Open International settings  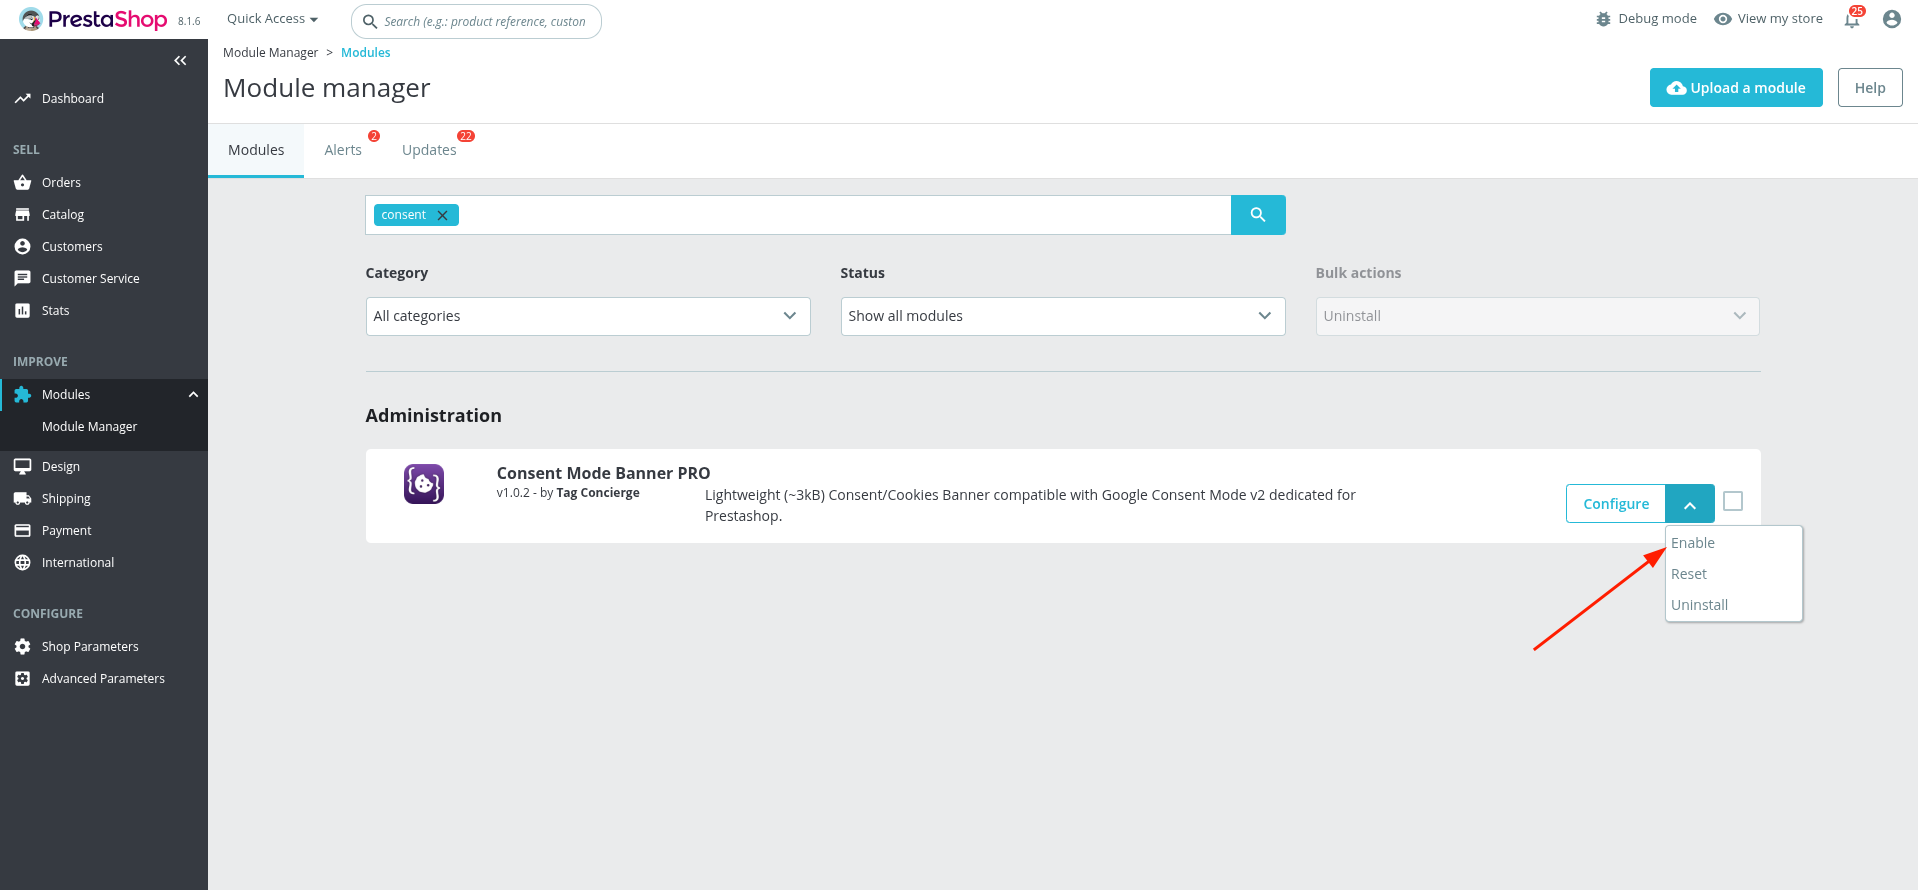tap(78, 562)
